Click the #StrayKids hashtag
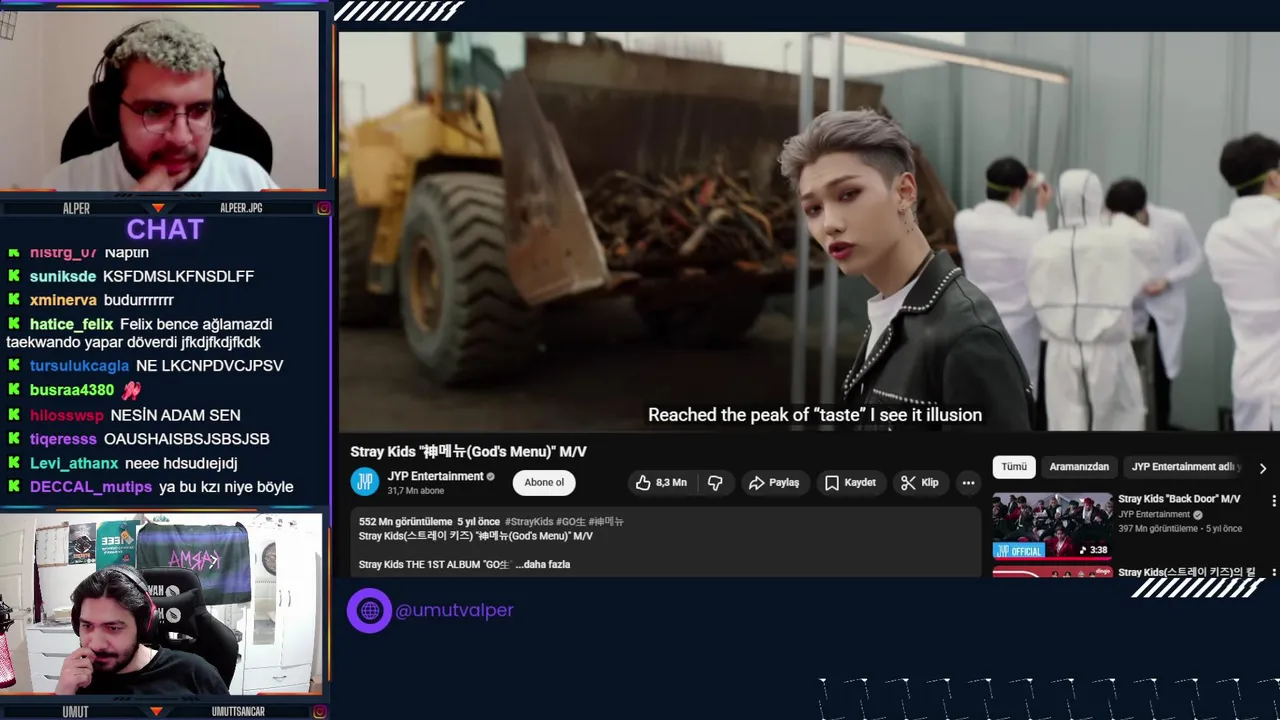This screenshot has width=1280, height=720. (x=530, y=521)
